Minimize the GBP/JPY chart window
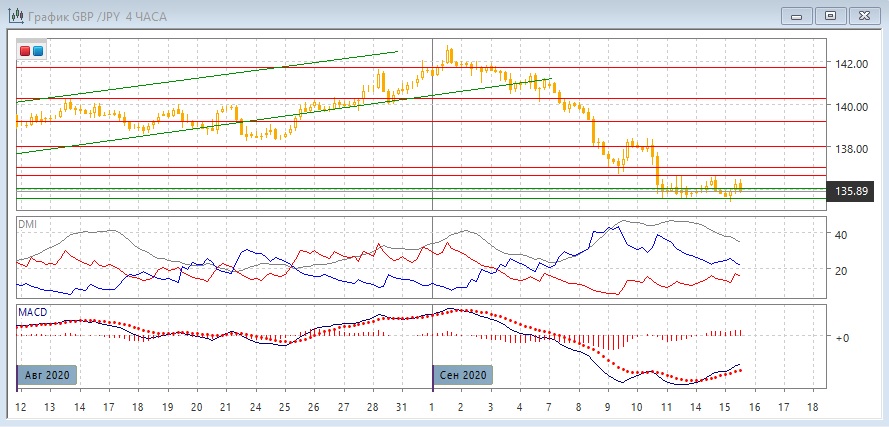This screenshot has height=427, width=889. tap(796, 15)
